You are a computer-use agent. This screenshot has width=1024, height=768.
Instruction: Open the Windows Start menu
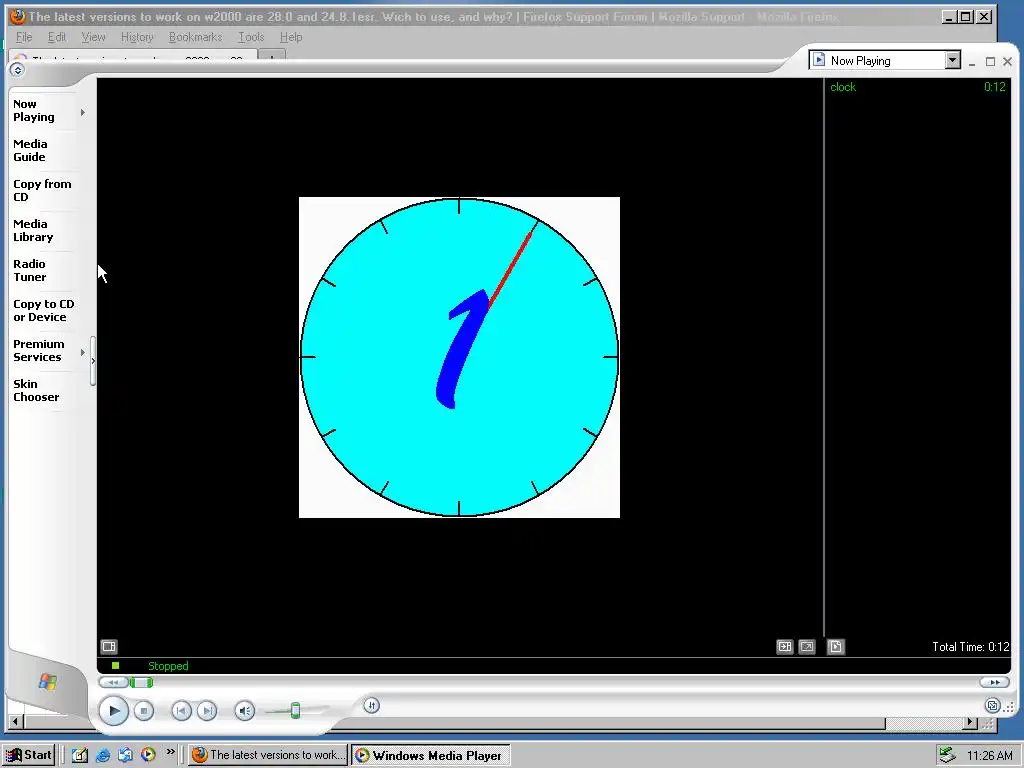[28, 755]
